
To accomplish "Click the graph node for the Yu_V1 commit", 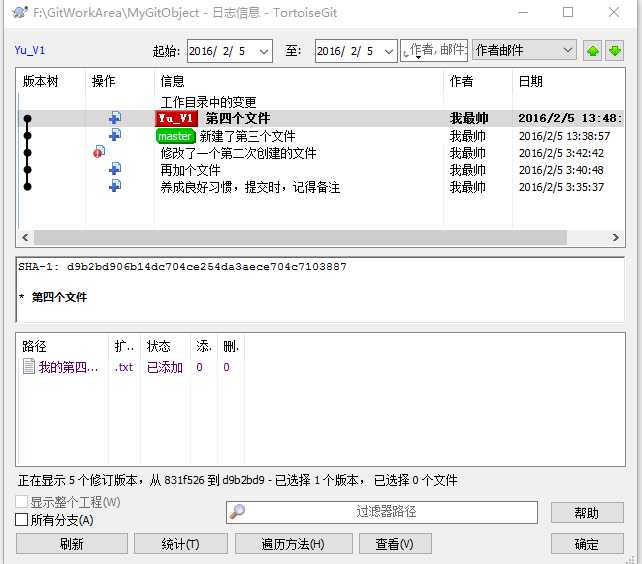I will pyautogui.click(x=27, y=118).
